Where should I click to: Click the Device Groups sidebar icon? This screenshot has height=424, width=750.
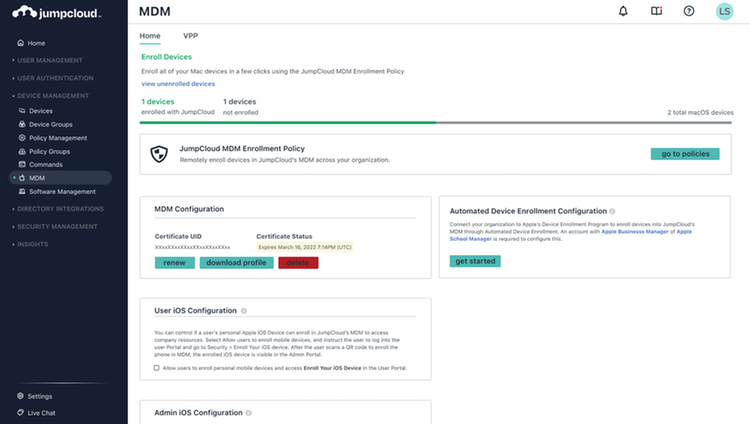click(22, 124)
